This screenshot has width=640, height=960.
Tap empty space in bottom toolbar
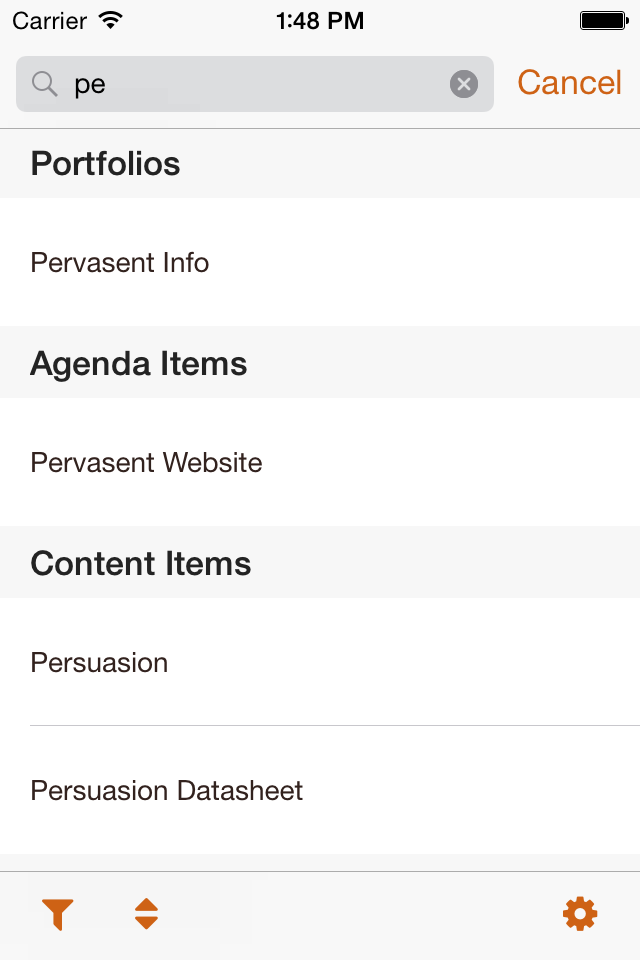point(360,915)
